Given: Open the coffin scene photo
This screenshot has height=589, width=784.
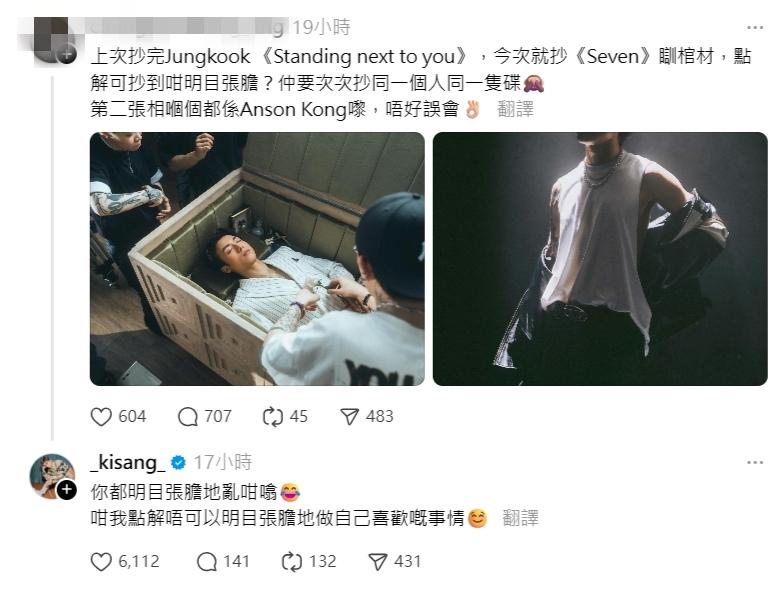Looking at the screenshot, I should [257, 259].
